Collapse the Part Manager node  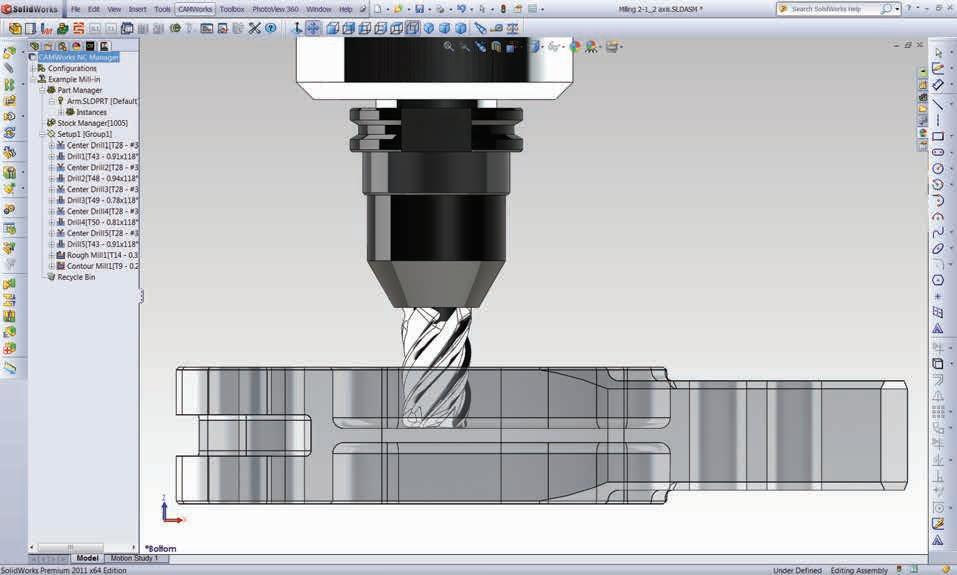[x=43, y=90]
